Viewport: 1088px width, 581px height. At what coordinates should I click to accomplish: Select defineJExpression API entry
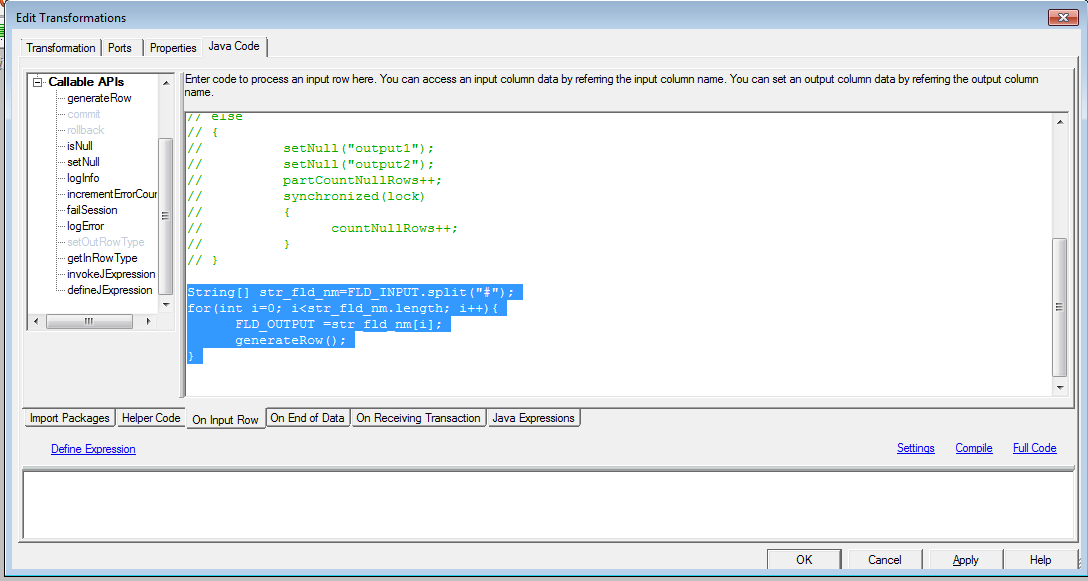[x=110, y=289]
